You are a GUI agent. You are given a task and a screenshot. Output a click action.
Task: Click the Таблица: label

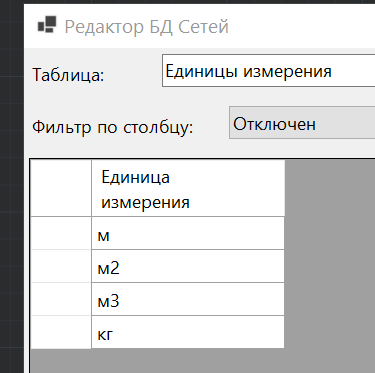point(68,74)
